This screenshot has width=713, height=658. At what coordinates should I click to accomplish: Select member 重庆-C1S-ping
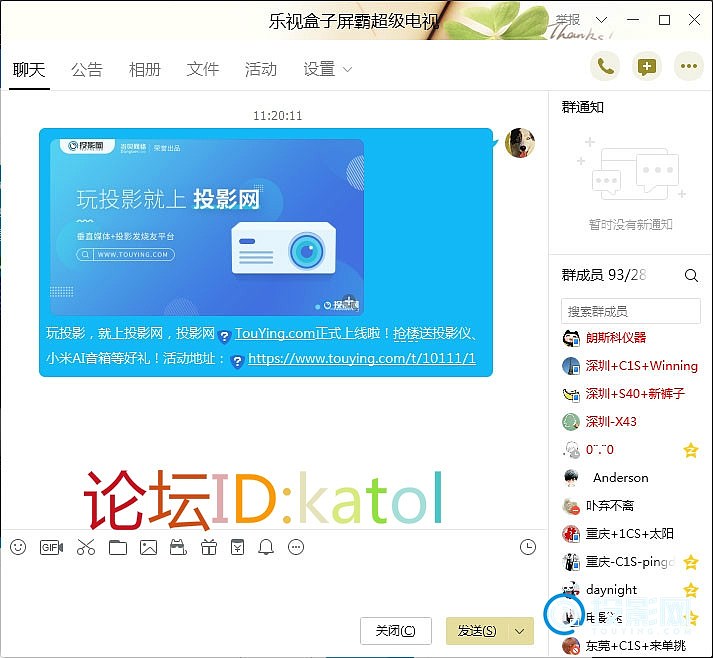[x=631, y=562]
